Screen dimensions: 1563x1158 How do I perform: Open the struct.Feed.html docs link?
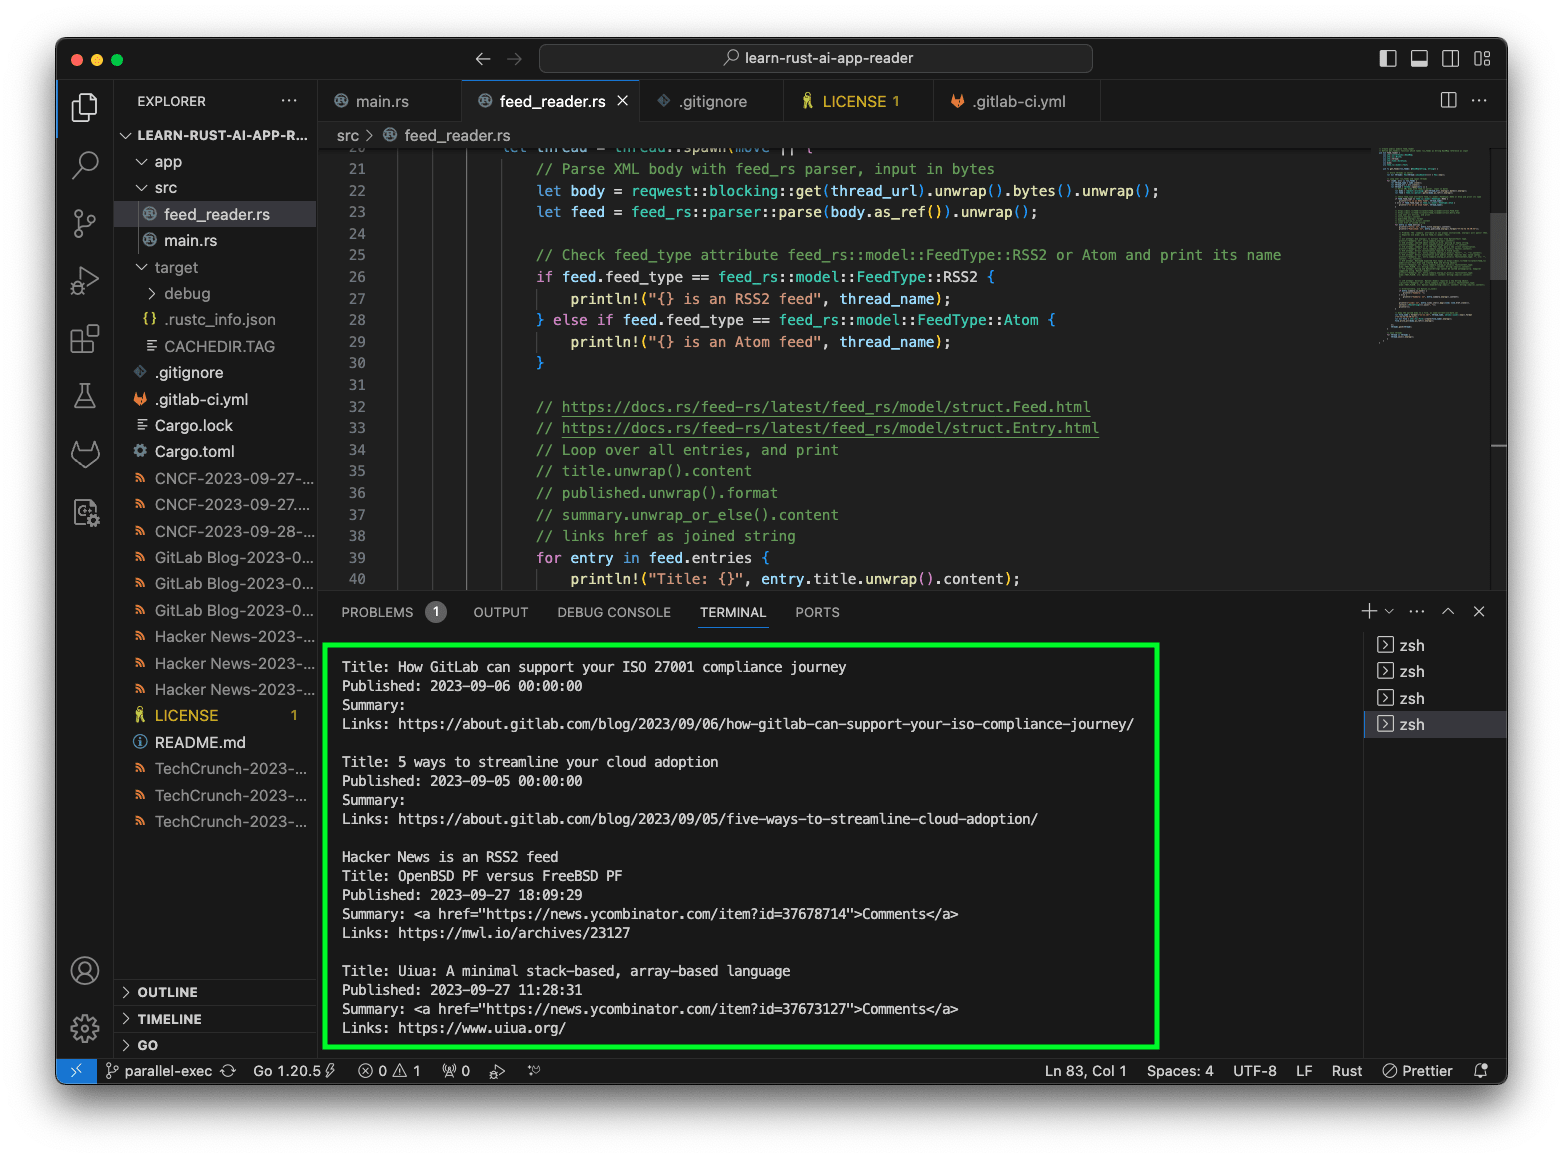pos(826,407)
